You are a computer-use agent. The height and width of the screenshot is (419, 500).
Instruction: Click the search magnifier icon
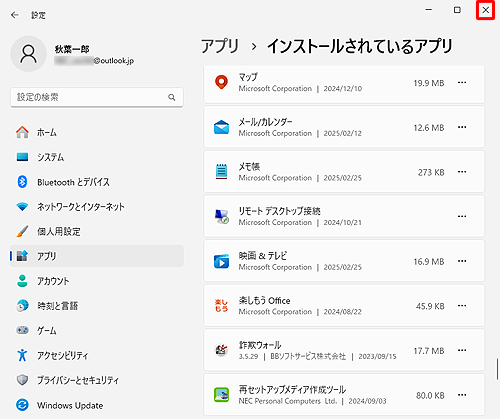[172, 97]
